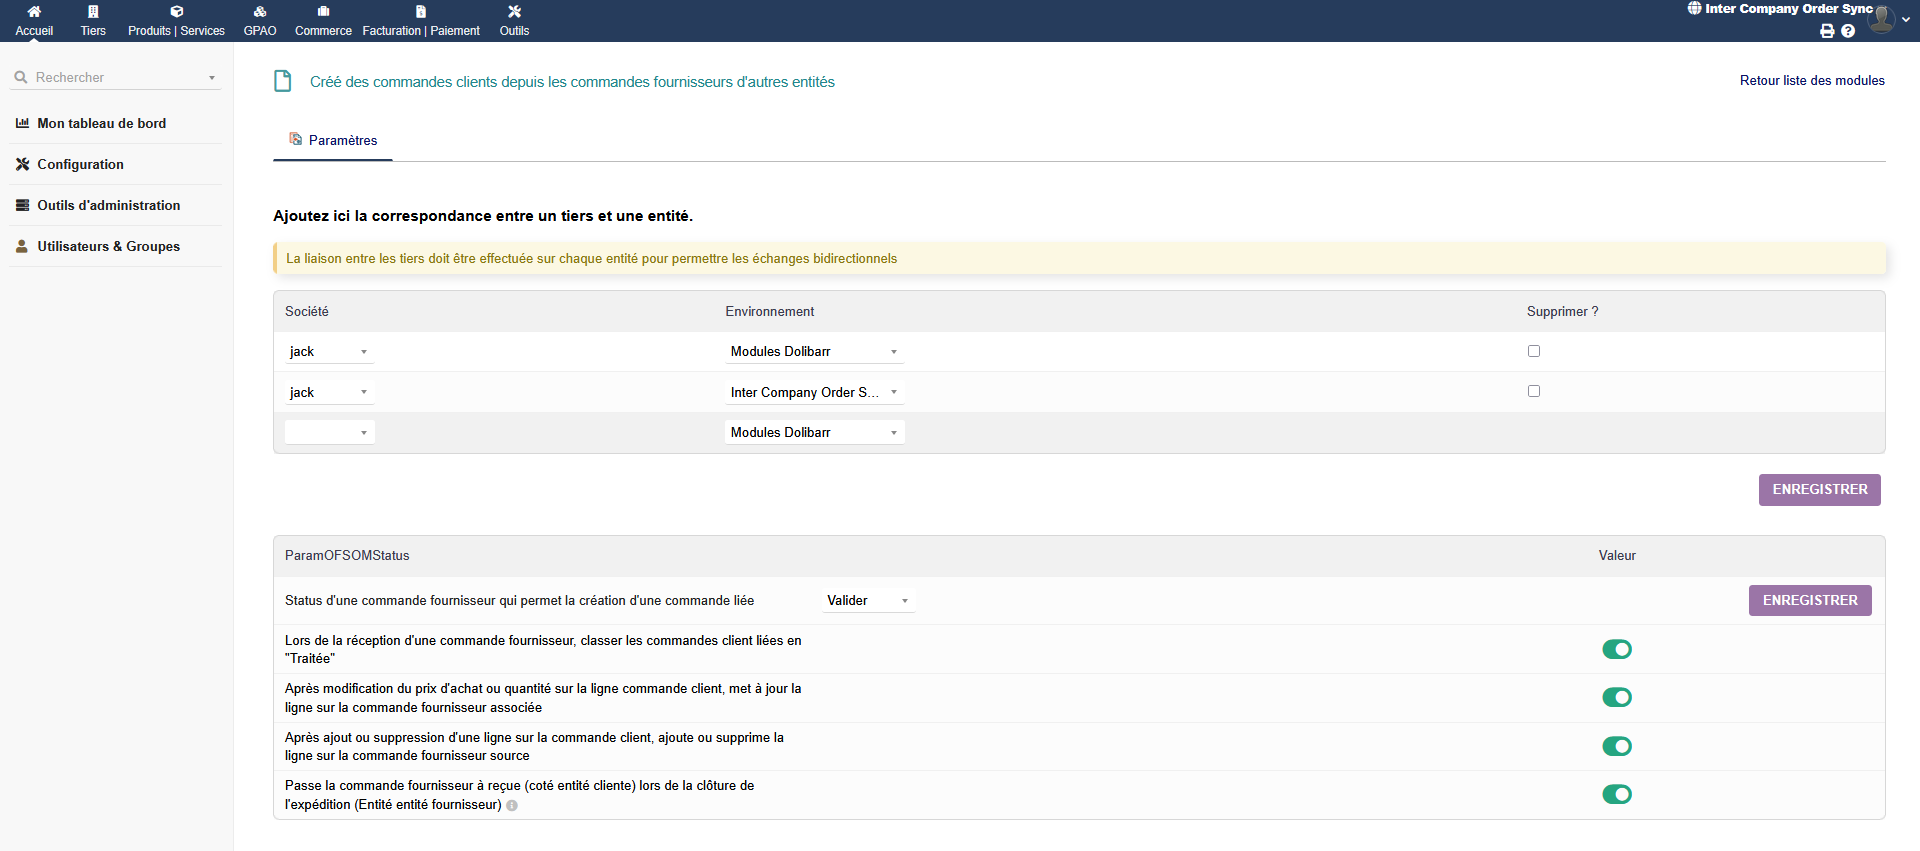Open Configuration in the left menu
This screenshot has width=1920, height=851.
(x=80, y=165)
